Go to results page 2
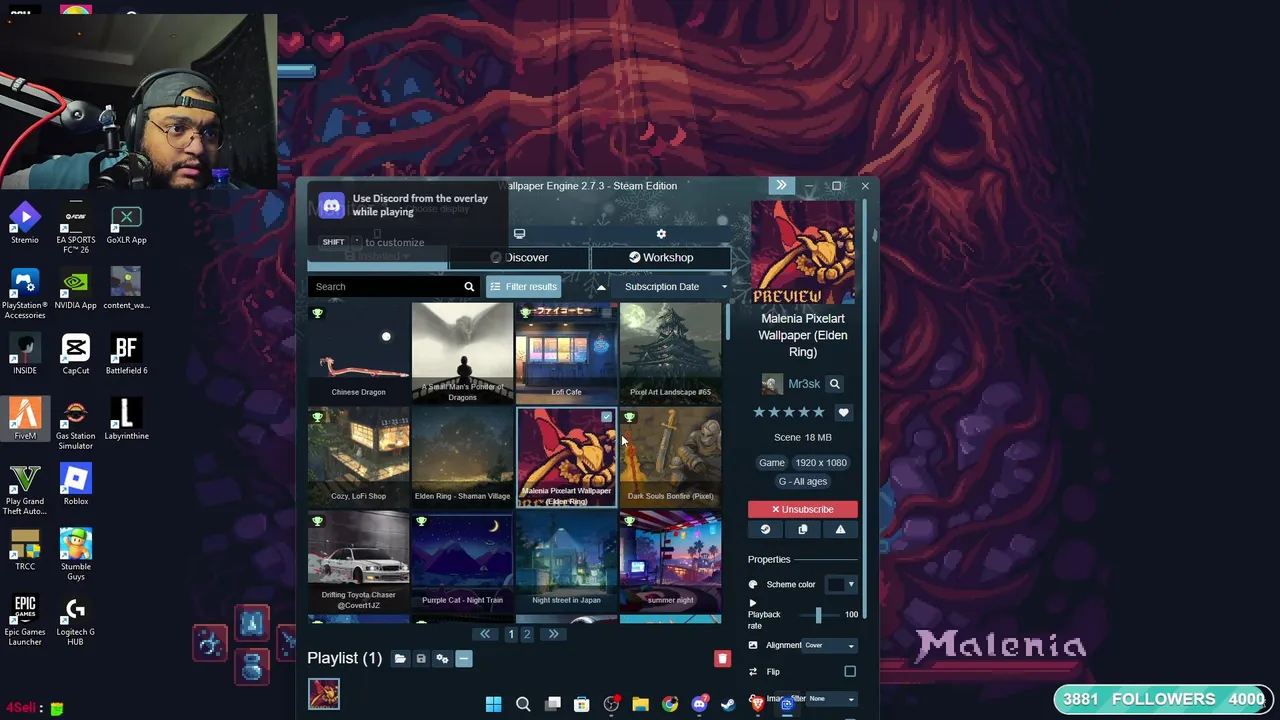 [x=527, y=634]
